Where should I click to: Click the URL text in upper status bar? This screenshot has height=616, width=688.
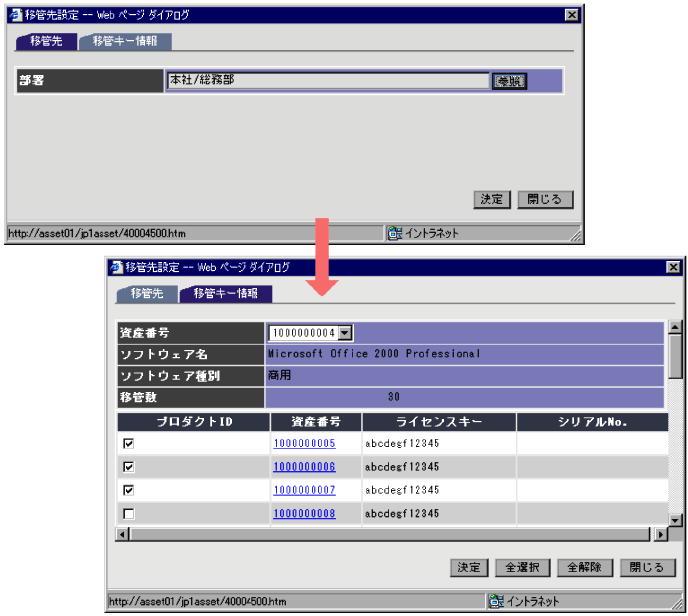point(97,233)
